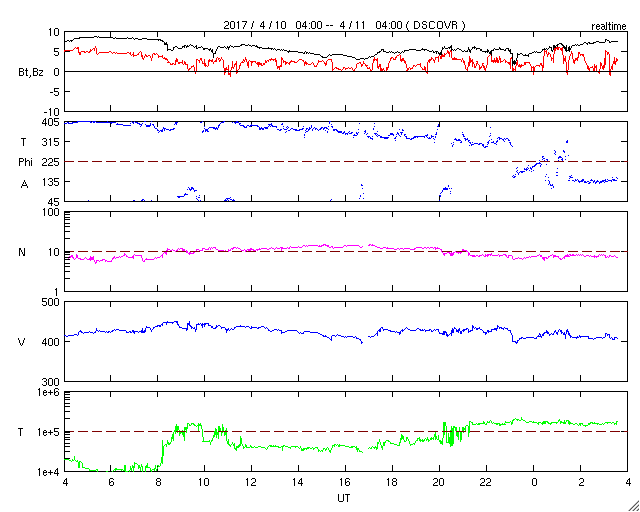Click the '400' tick on the velocity panel
Viewport: 640px width, 512px height.
51,342
